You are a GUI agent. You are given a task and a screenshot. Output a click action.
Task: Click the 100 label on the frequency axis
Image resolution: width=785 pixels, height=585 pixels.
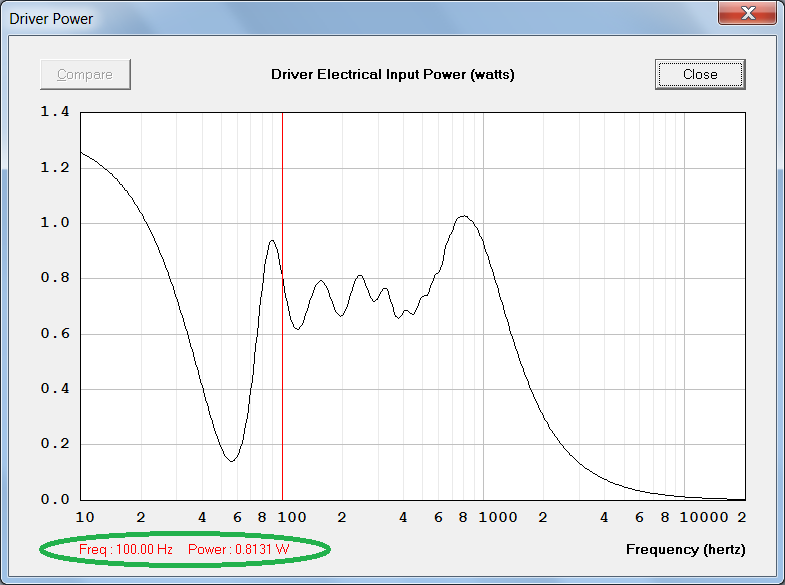tap(292, 517)
